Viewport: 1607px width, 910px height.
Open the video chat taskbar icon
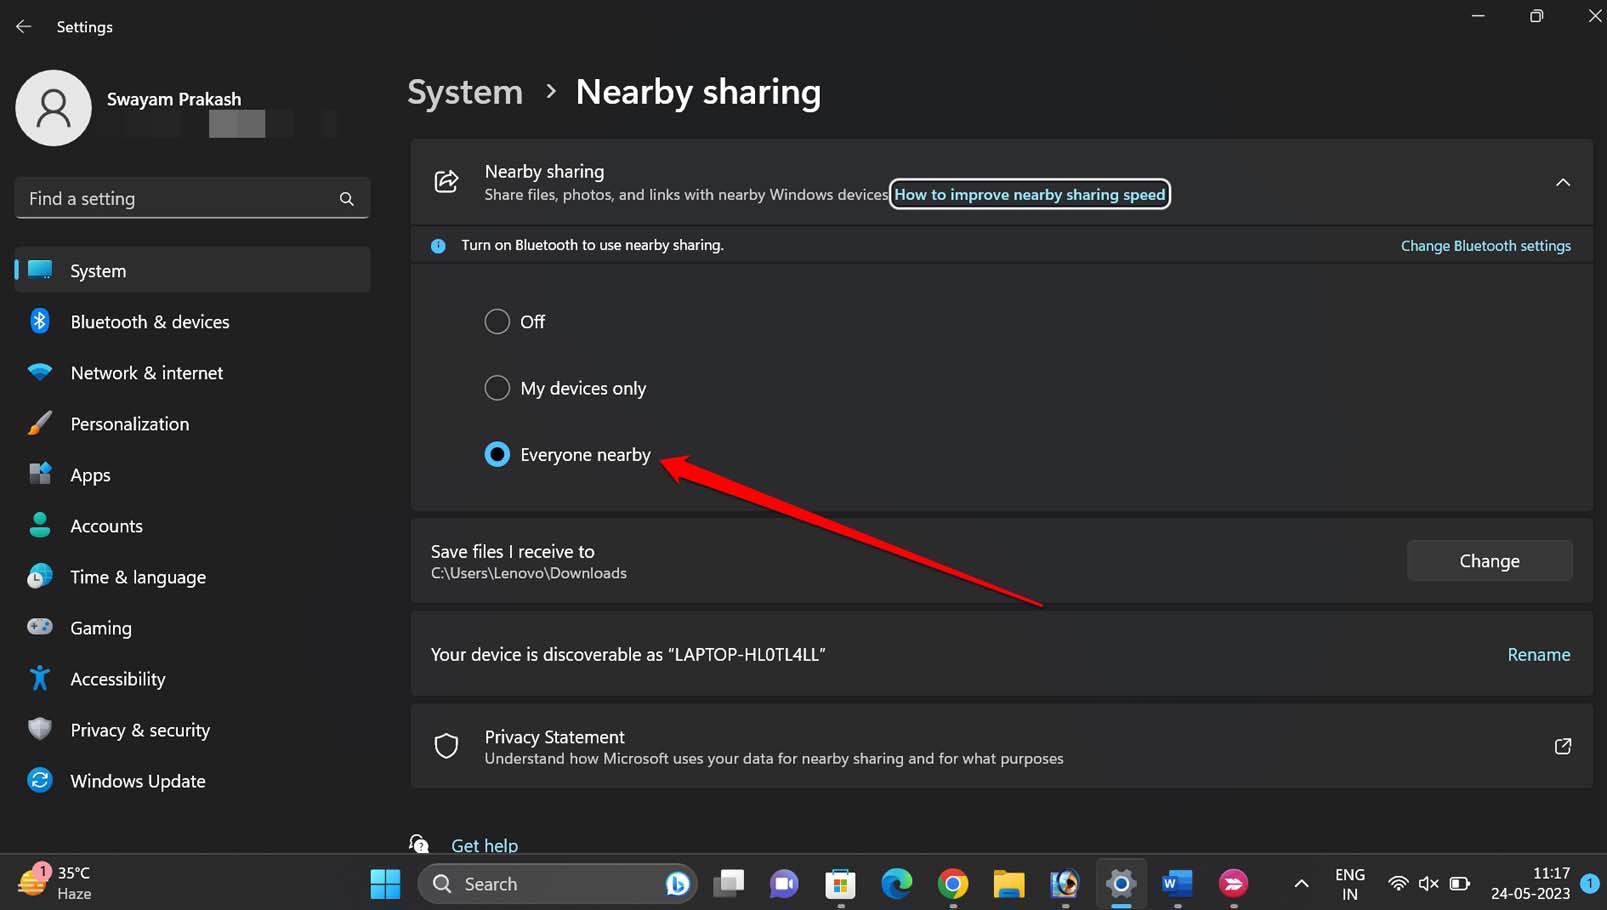pos(785,883)
